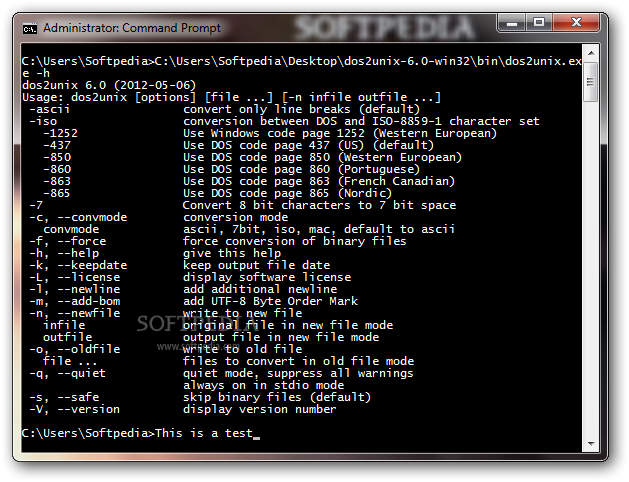Click the '-860' option text

pos(57,169)
